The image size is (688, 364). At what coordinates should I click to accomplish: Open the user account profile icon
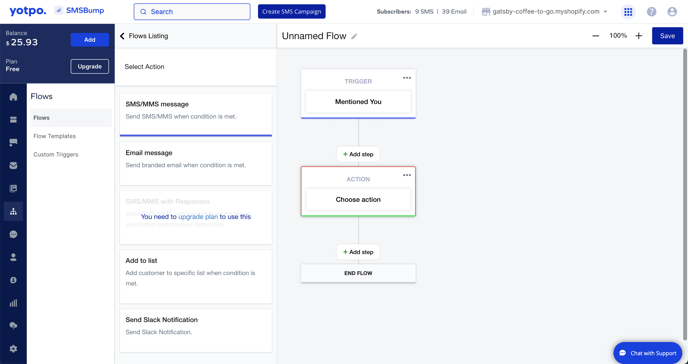(672, 12)
